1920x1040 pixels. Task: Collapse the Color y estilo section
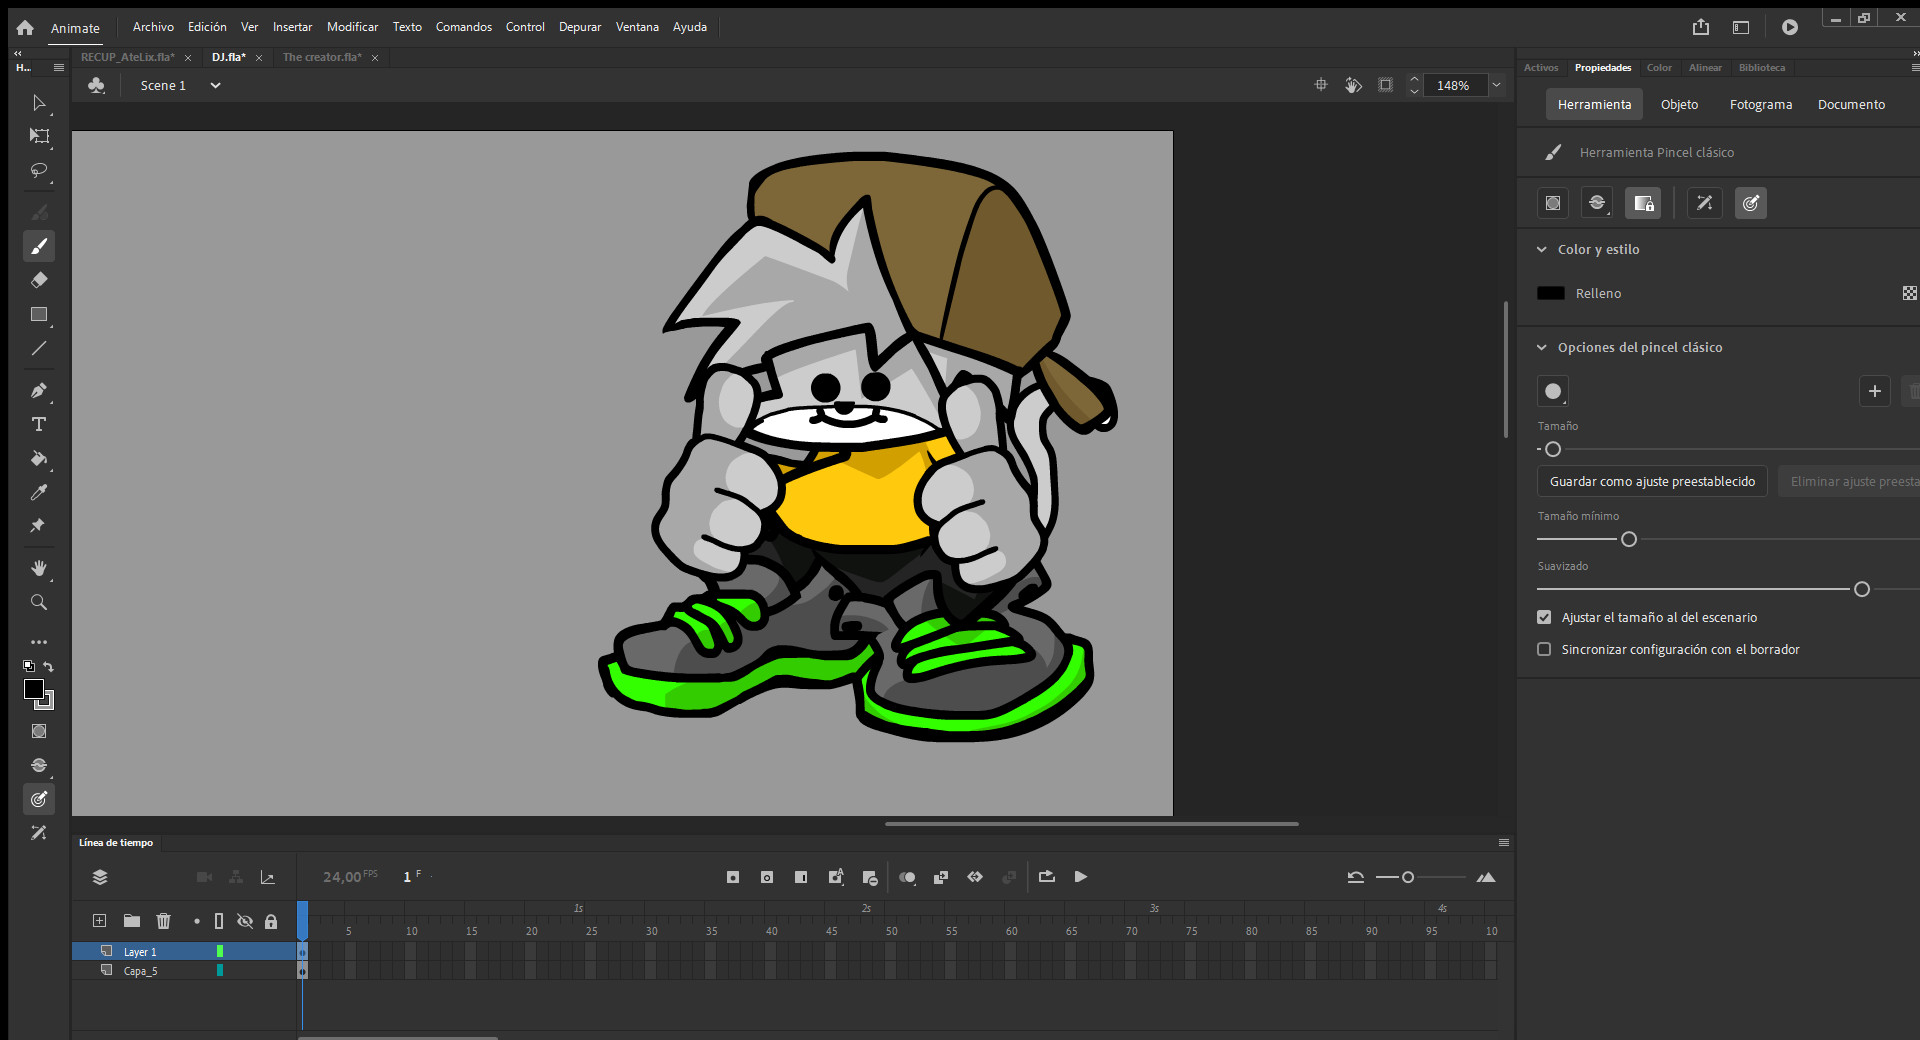(1542, 249)
